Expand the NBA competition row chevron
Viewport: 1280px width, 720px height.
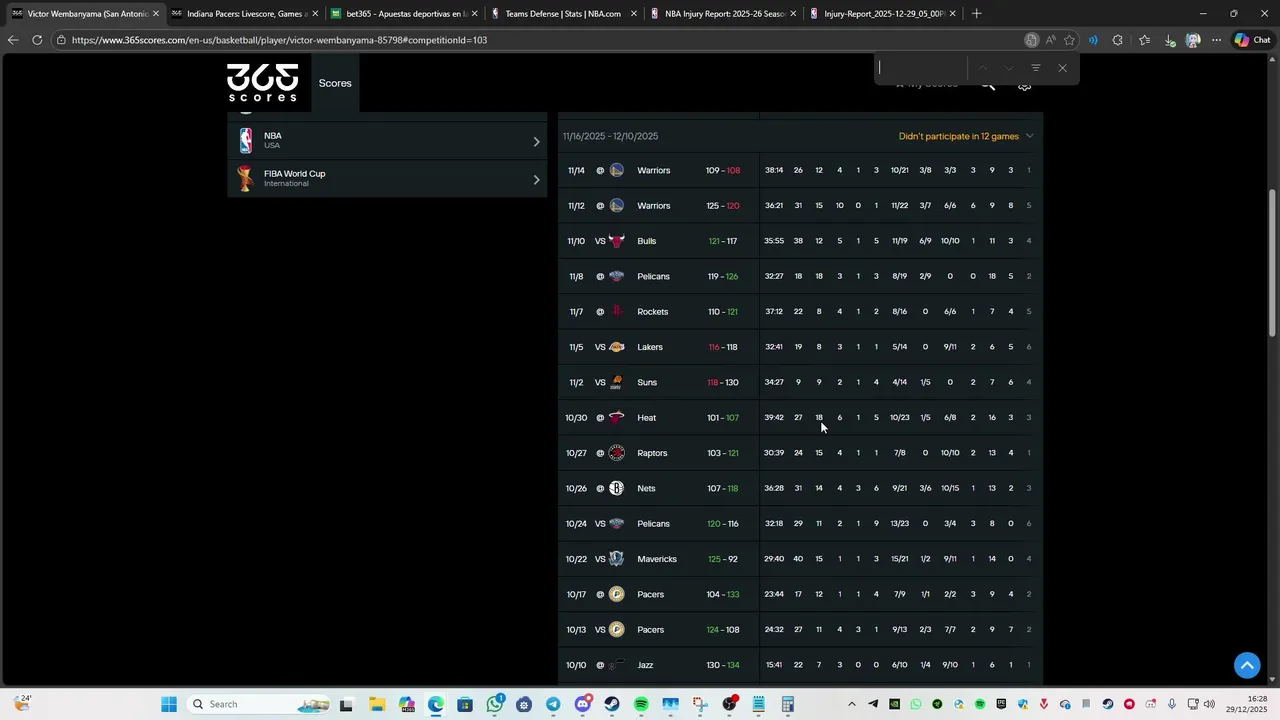point(536,141)
